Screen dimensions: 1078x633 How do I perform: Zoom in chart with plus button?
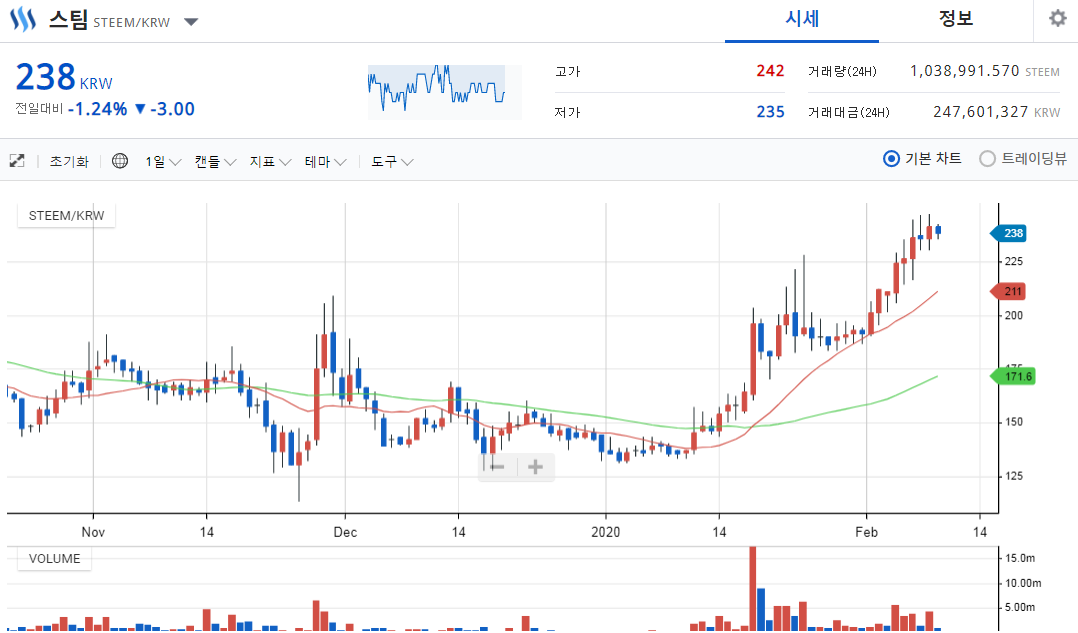535,467
